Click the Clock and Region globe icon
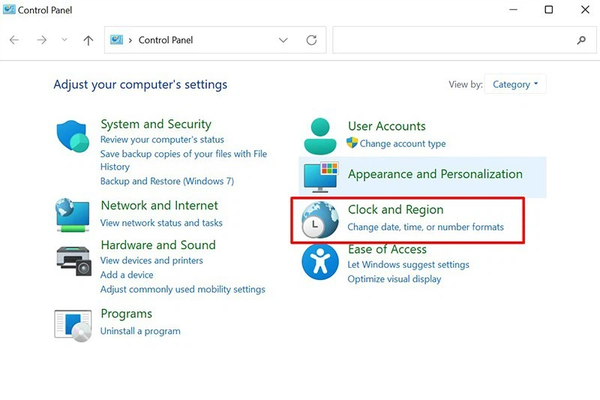The image size is (600, 400). click(x=320, y=220)
